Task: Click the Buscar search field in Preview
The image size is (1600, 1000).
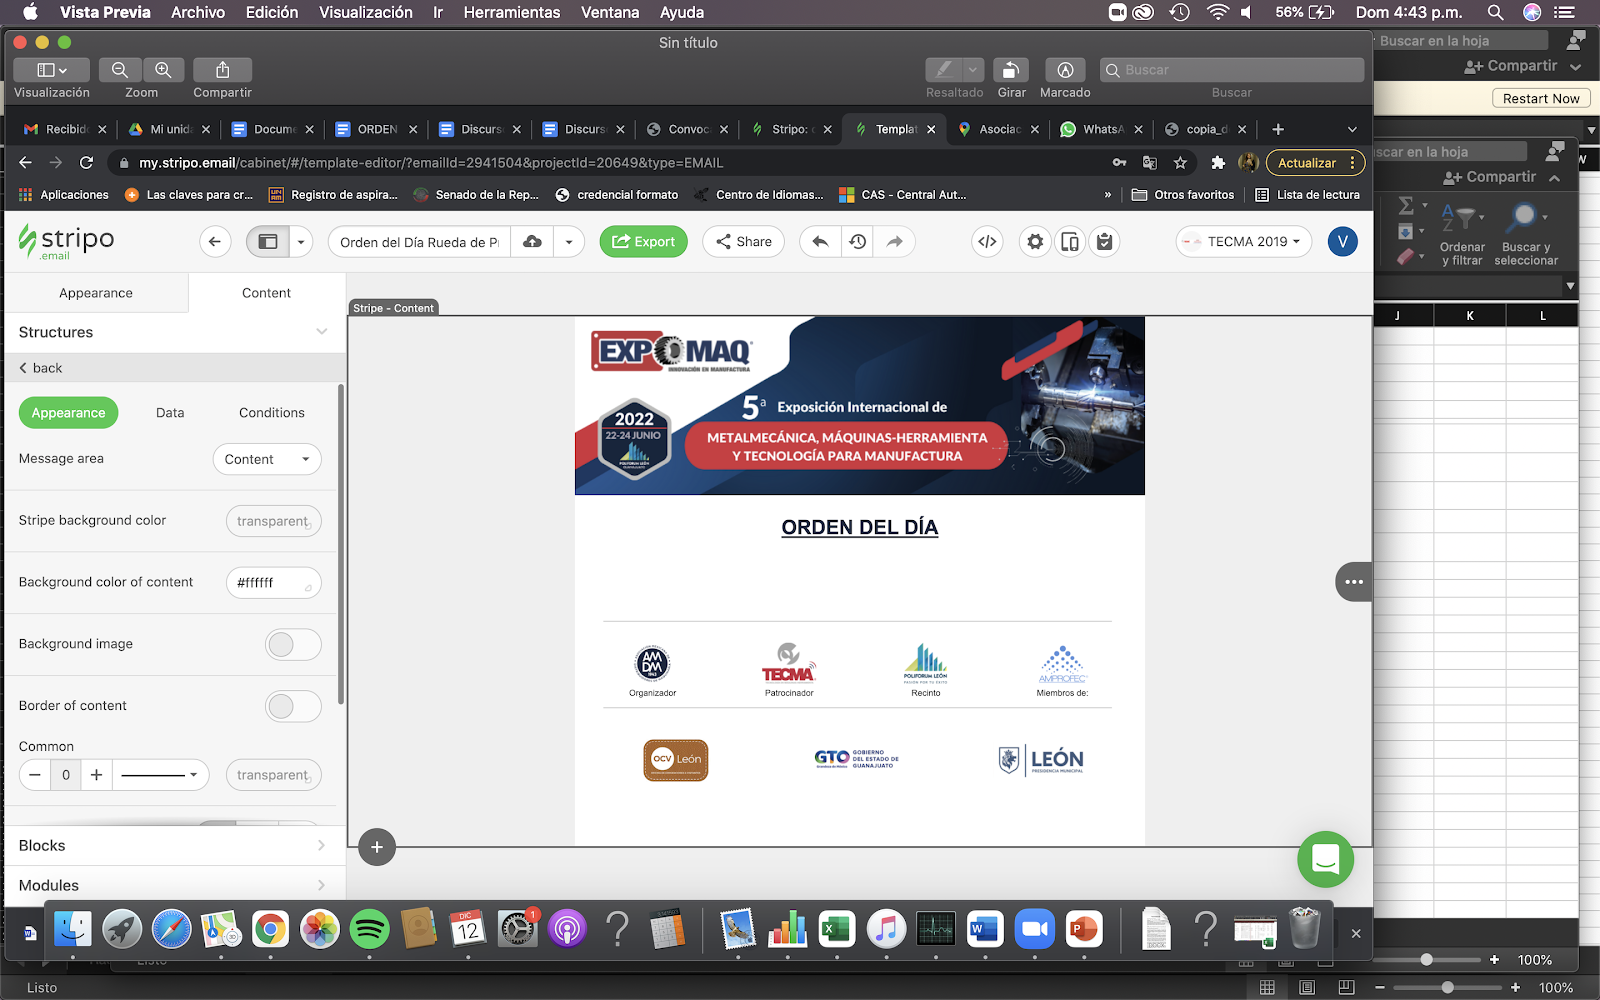Action: [1231, 69]
